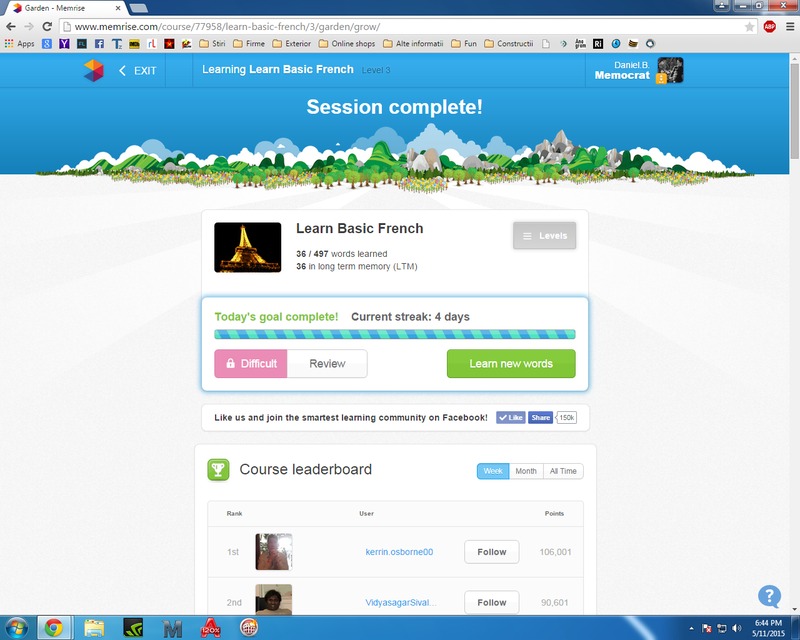Open VidyasagarSival... profile link
Viewport: 800px width, 640px height.
pos(401,602)
